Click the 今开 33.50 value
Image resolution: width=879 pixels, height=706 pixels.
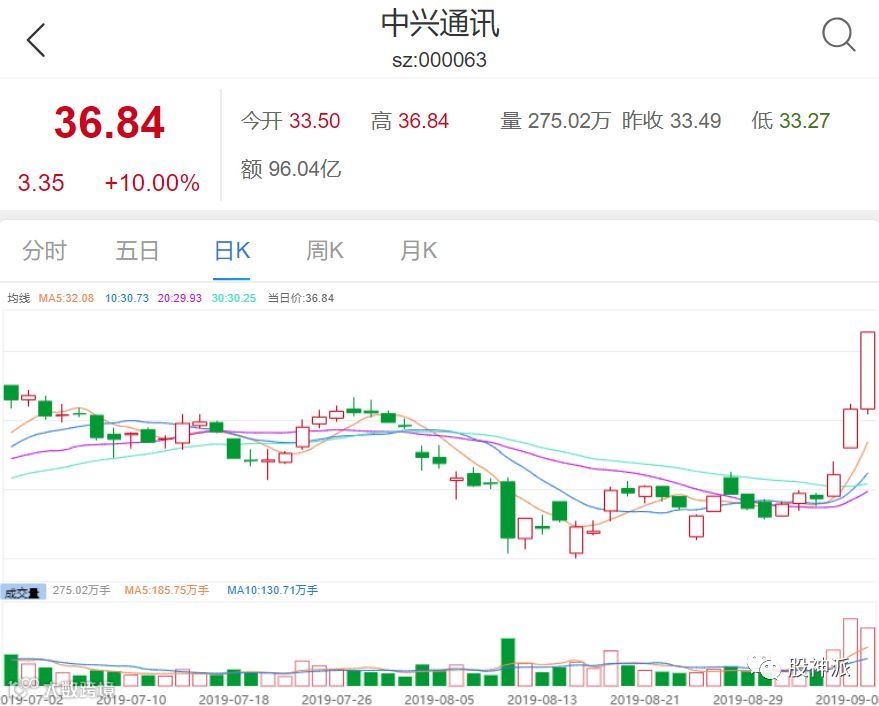click(x=290, y=121)
